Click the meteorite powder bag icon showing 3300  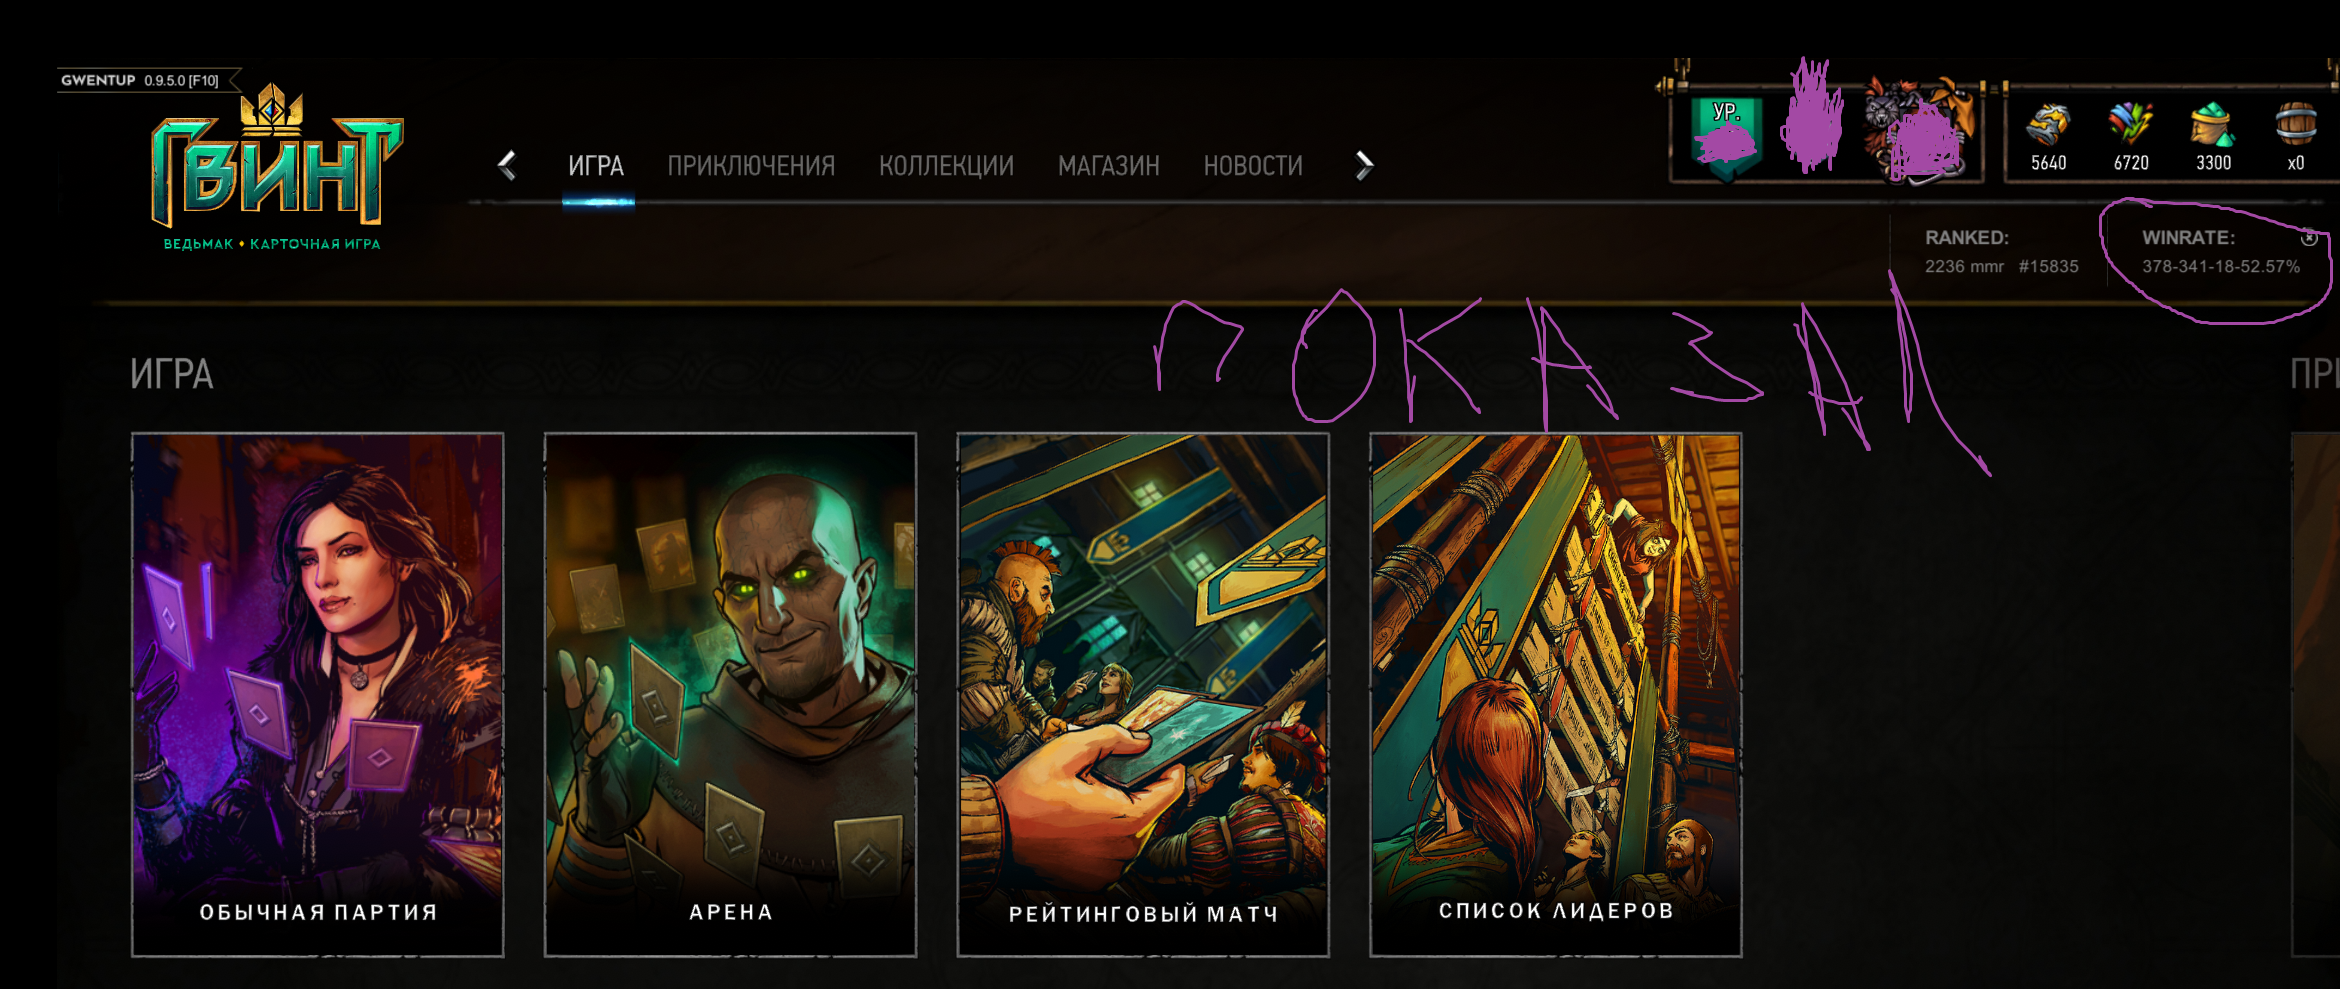(2213, 125)
